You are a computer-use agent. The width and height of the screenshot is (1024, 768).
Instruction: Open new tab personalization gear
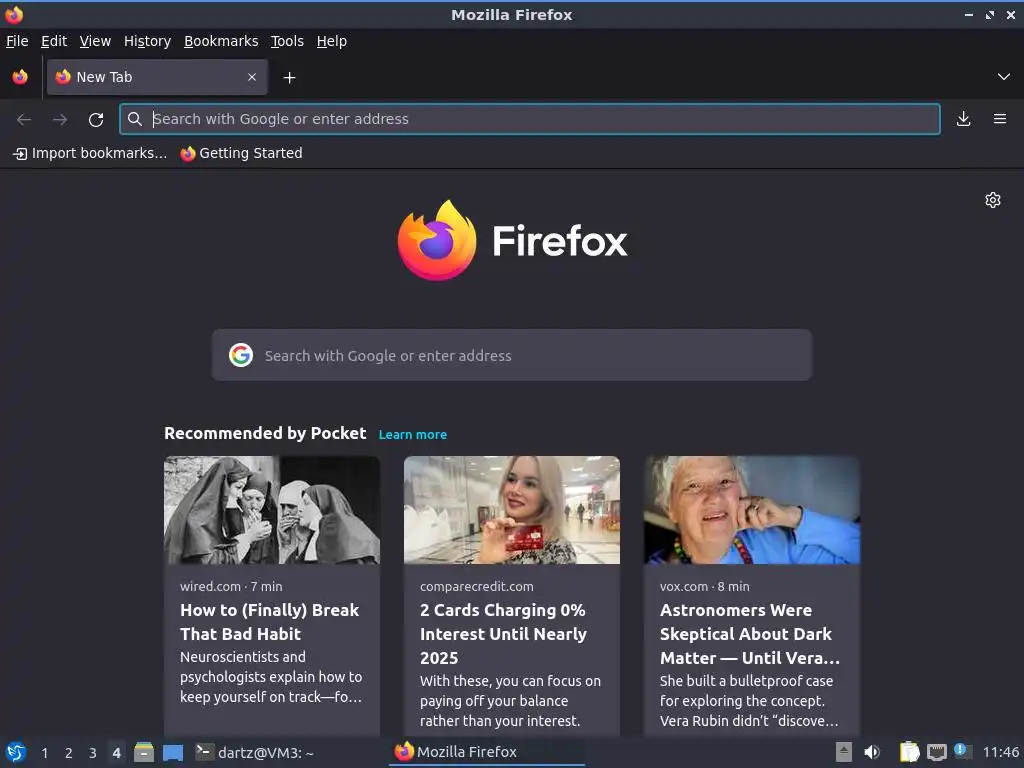coord(993,200)
